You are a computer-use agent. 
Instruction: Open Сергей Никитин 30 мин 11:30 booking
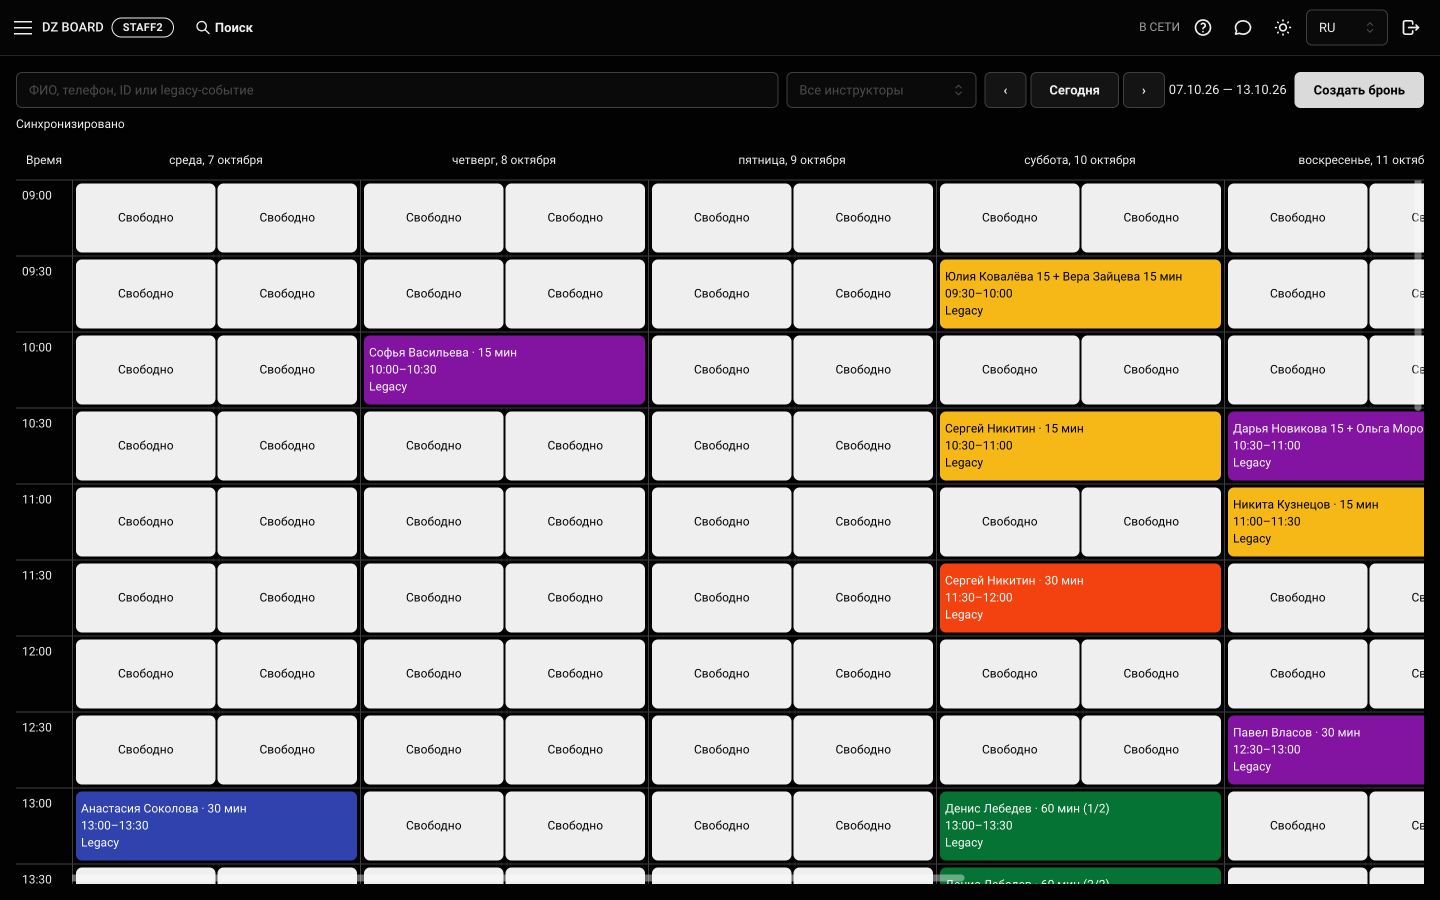[x=1080, y=598]
